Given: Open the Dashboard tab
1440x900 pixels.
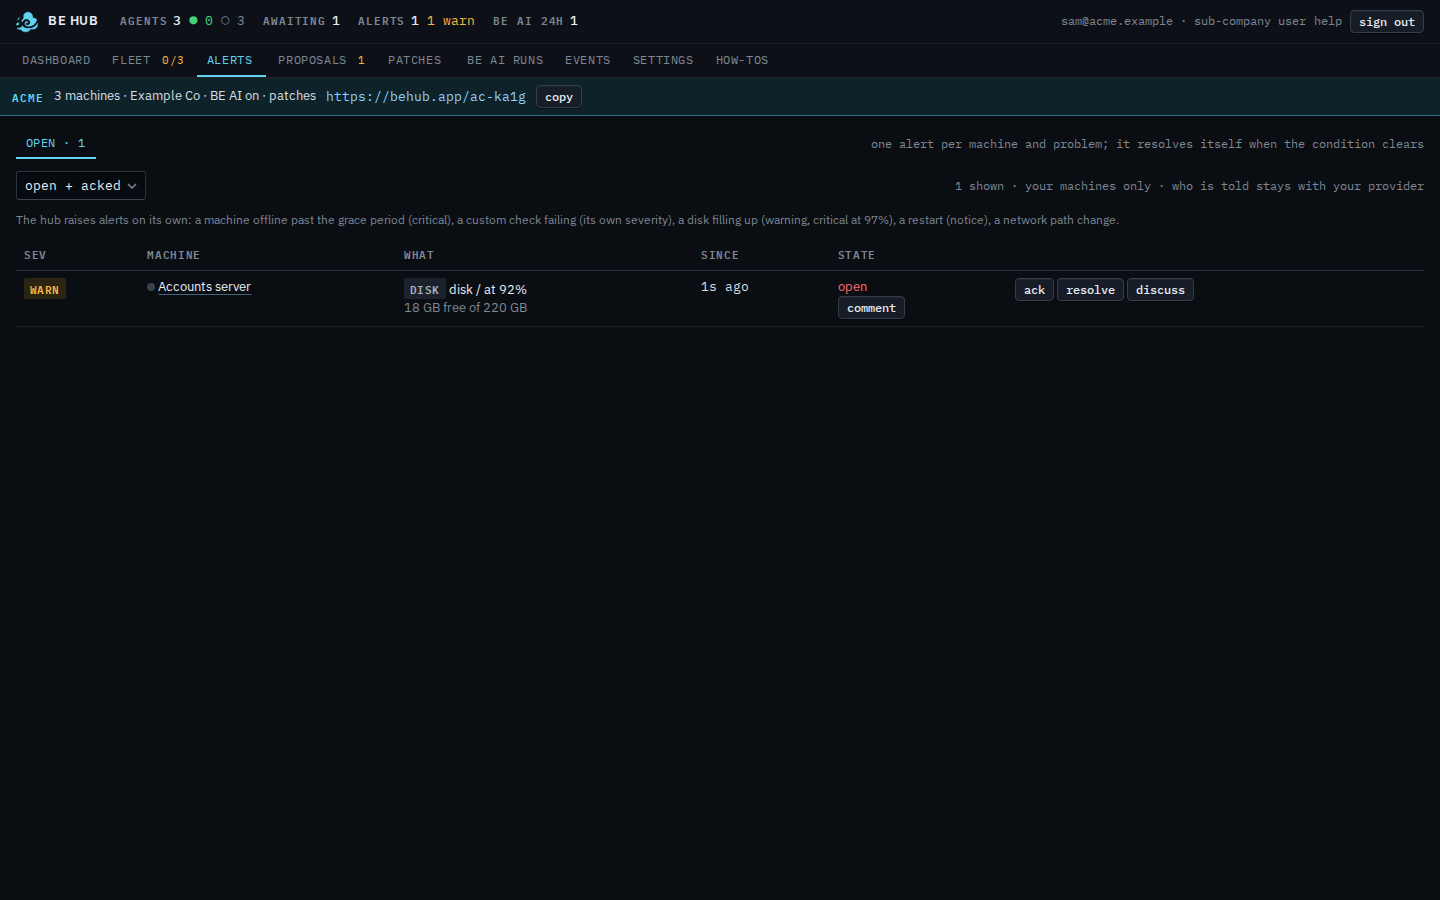Looking at the screenshot, I should pos(56,60).
